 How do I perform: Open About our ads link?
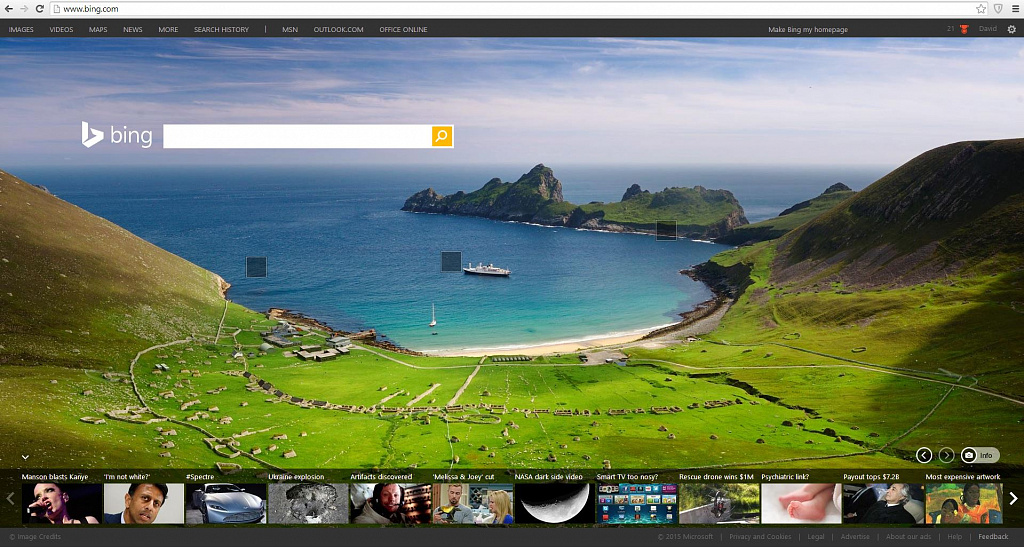click(908, 537)
